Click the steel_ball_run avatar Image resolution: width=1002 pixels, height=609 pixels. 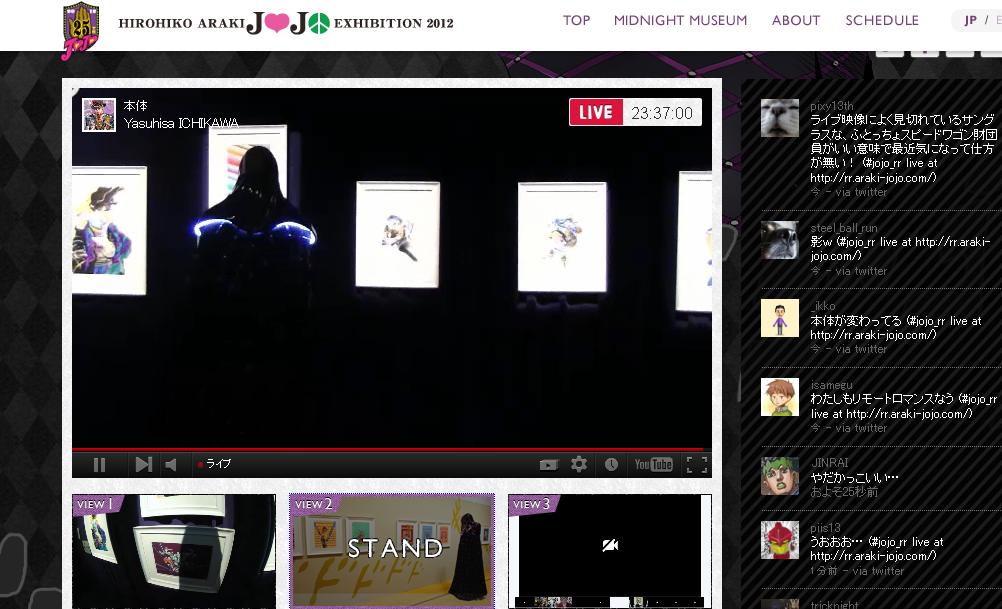[x=780, y=240]
